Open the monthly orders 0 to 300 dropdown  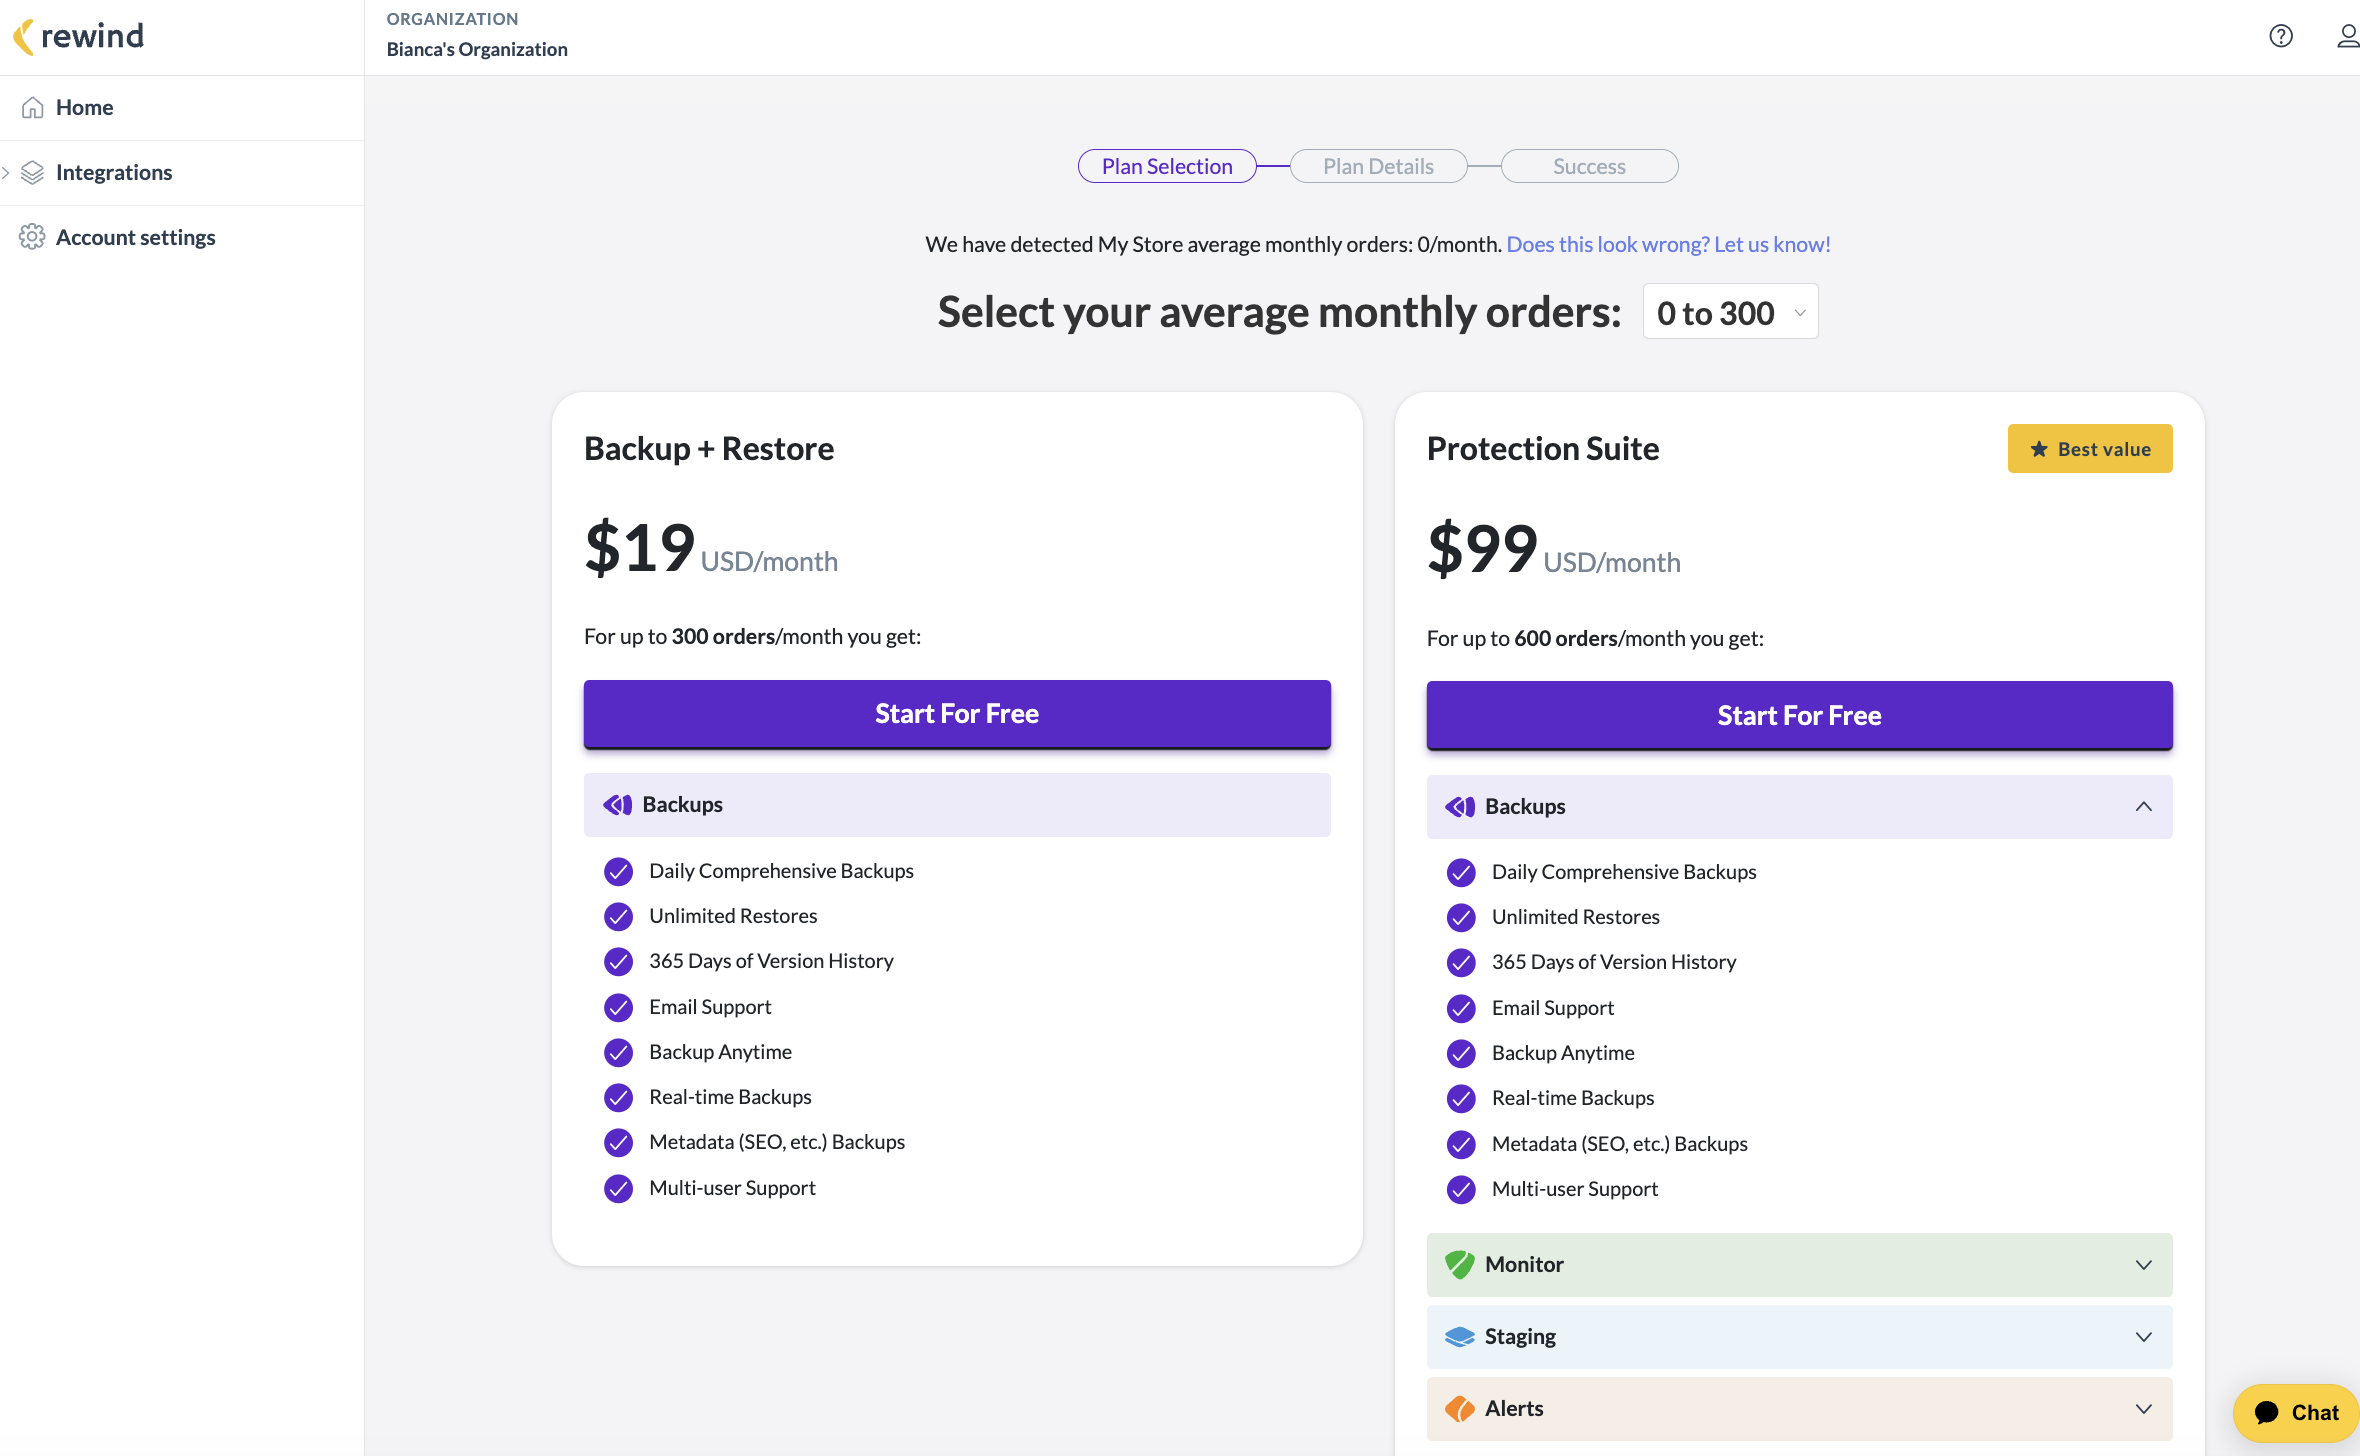(1730, 312)
